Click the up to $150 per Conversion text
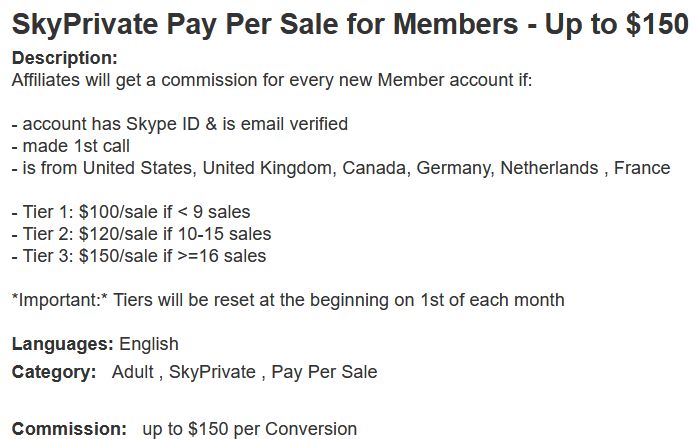Image resolution: width=699 pixels, height=439 pixels. point(250,429)
